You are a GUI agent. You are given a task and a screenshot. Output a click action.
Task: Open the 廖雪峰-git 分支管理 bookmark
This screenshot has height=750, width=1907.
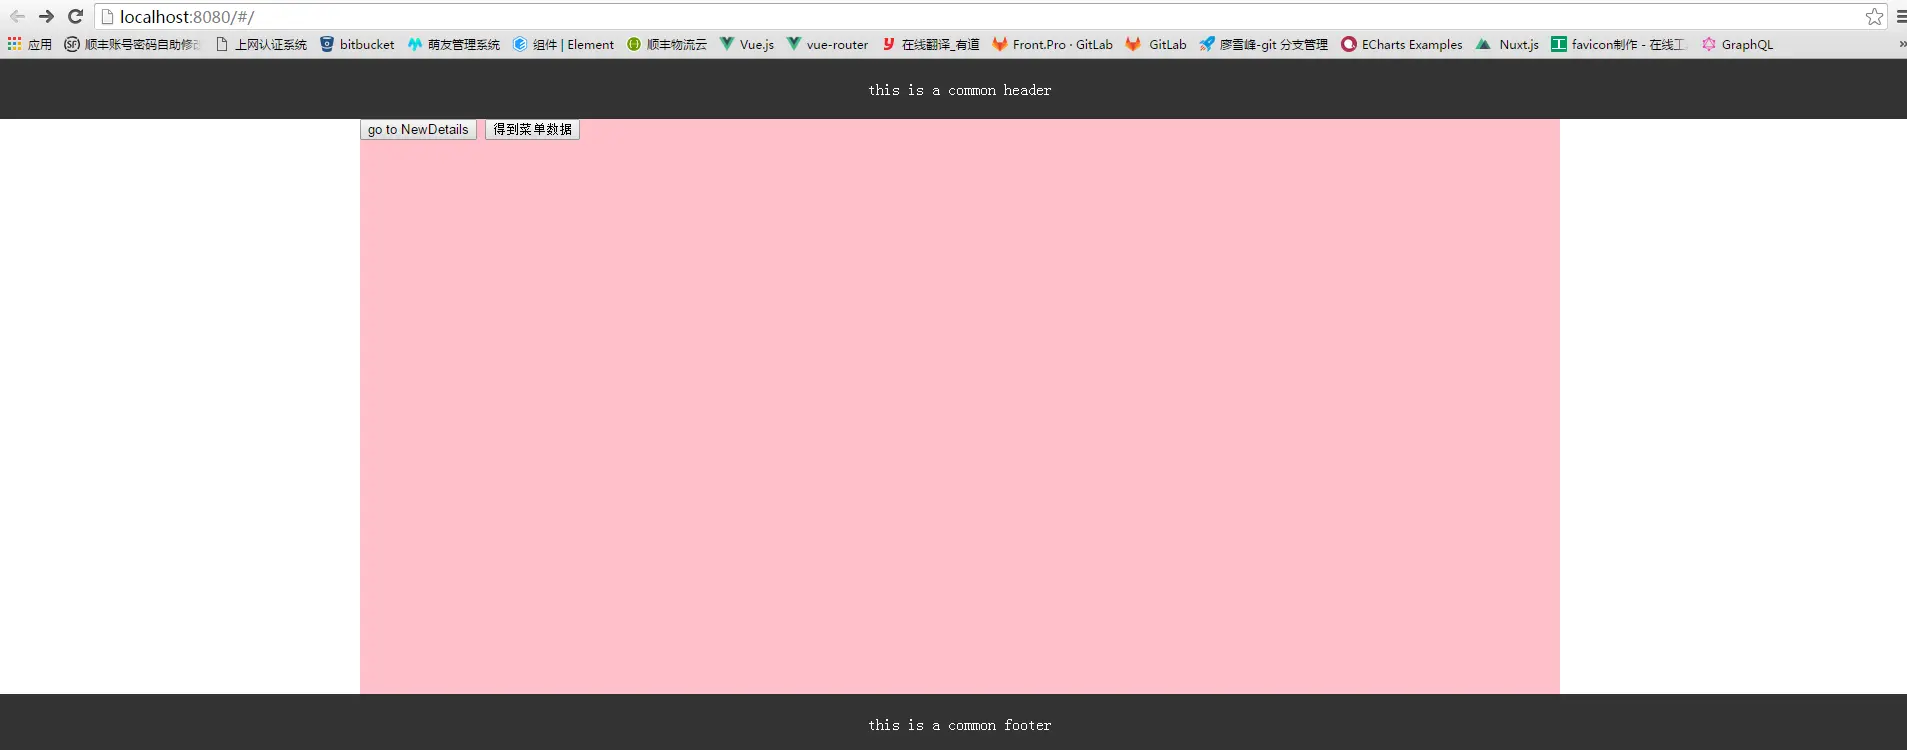tap(1264, 44)
